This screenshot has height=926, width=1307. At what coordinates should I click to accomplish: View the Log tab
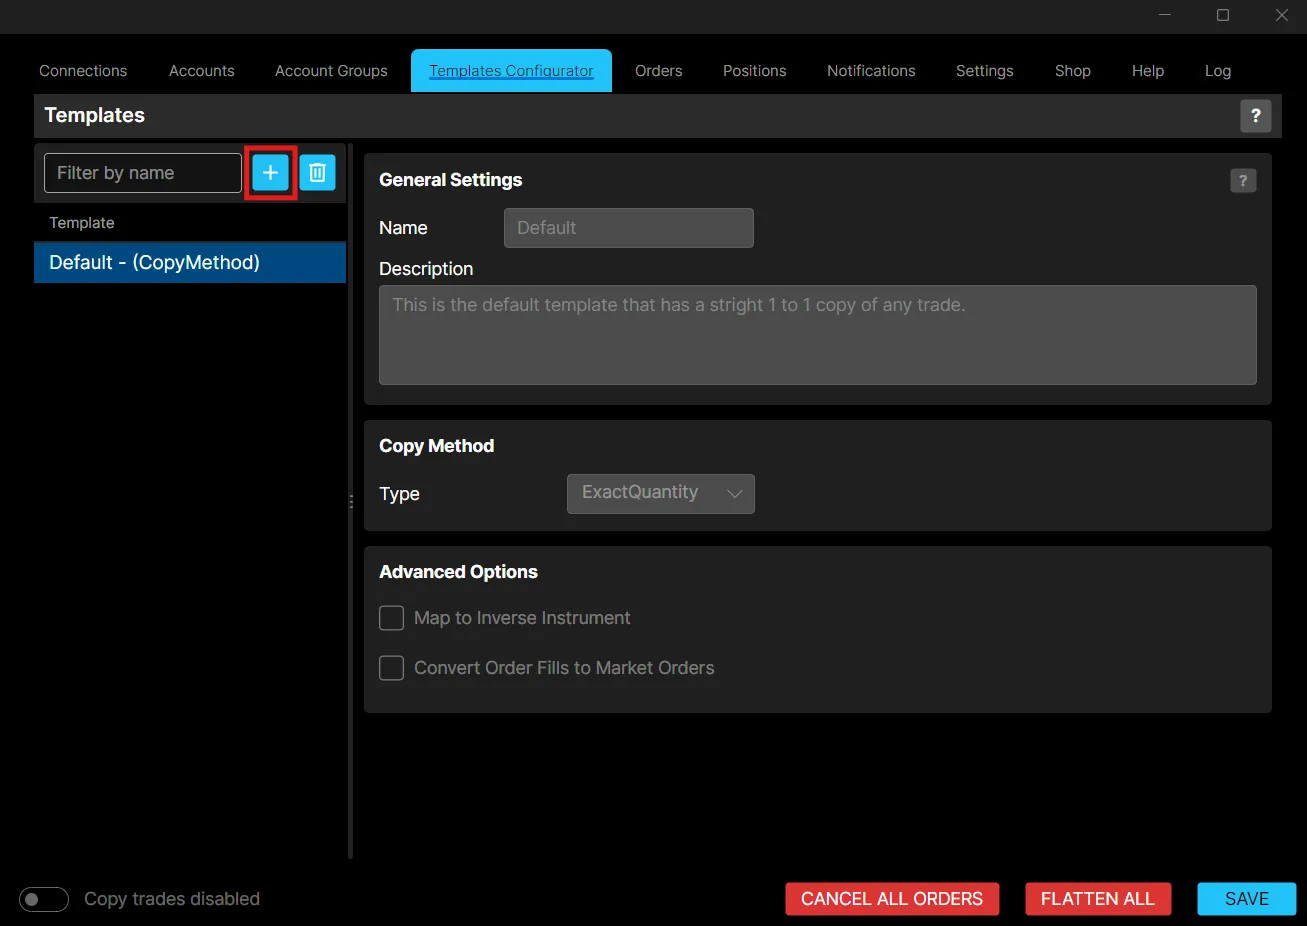point(1217,71)
